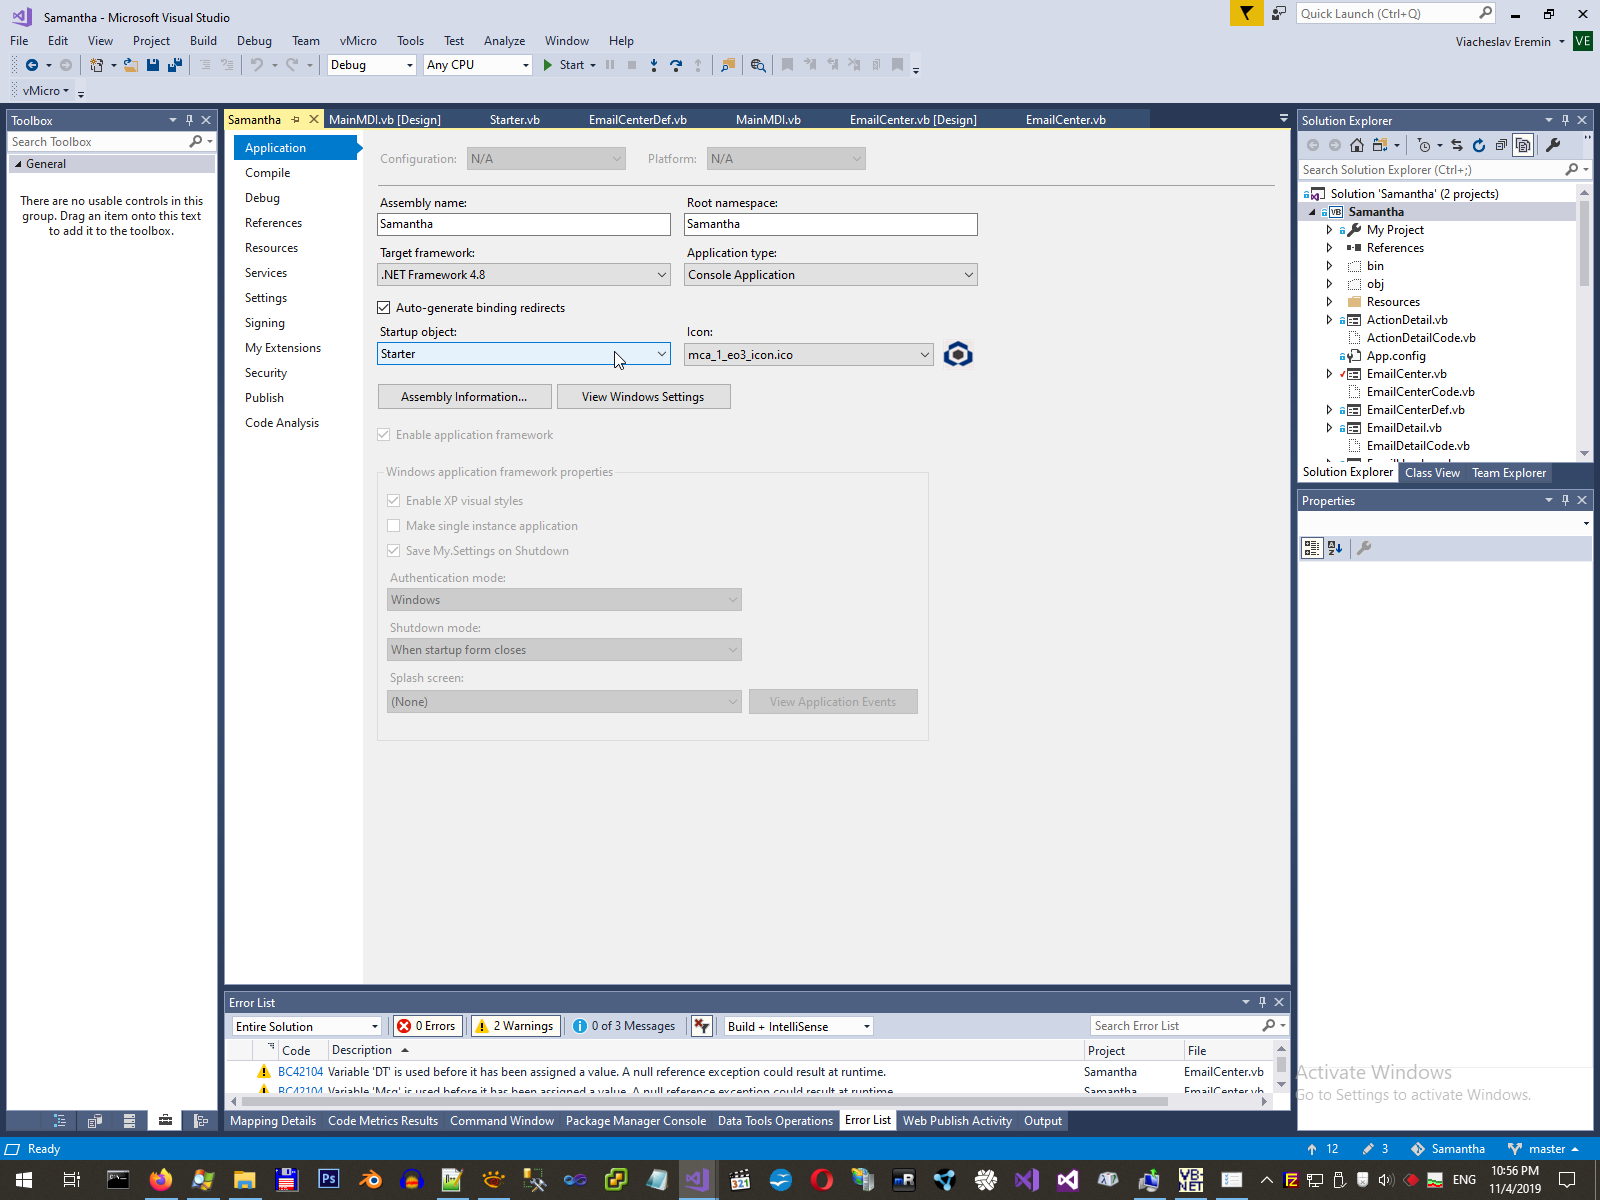Click the Step Into debug icon
This screenshot has height=1200, width=1600.
pos(654,65)
